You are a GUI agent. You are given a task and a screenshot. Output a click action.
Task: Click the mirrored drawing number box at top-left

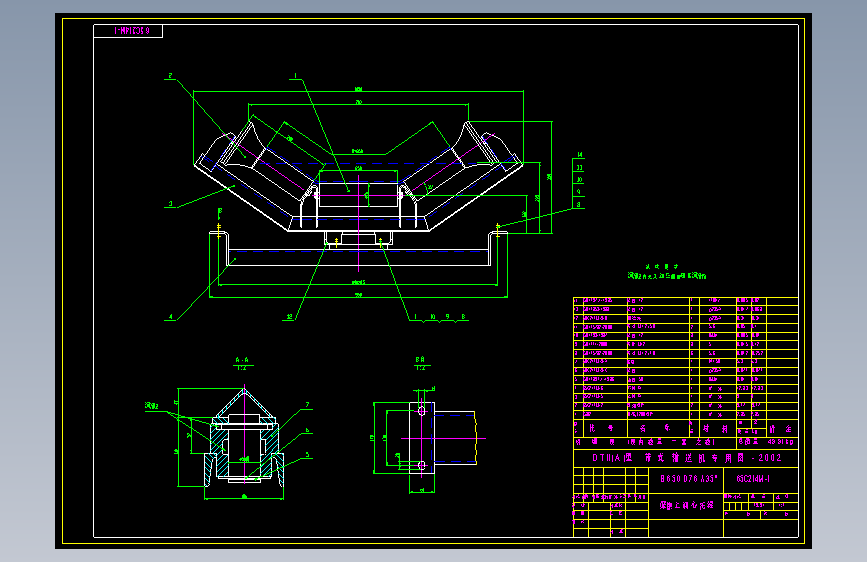128,31
